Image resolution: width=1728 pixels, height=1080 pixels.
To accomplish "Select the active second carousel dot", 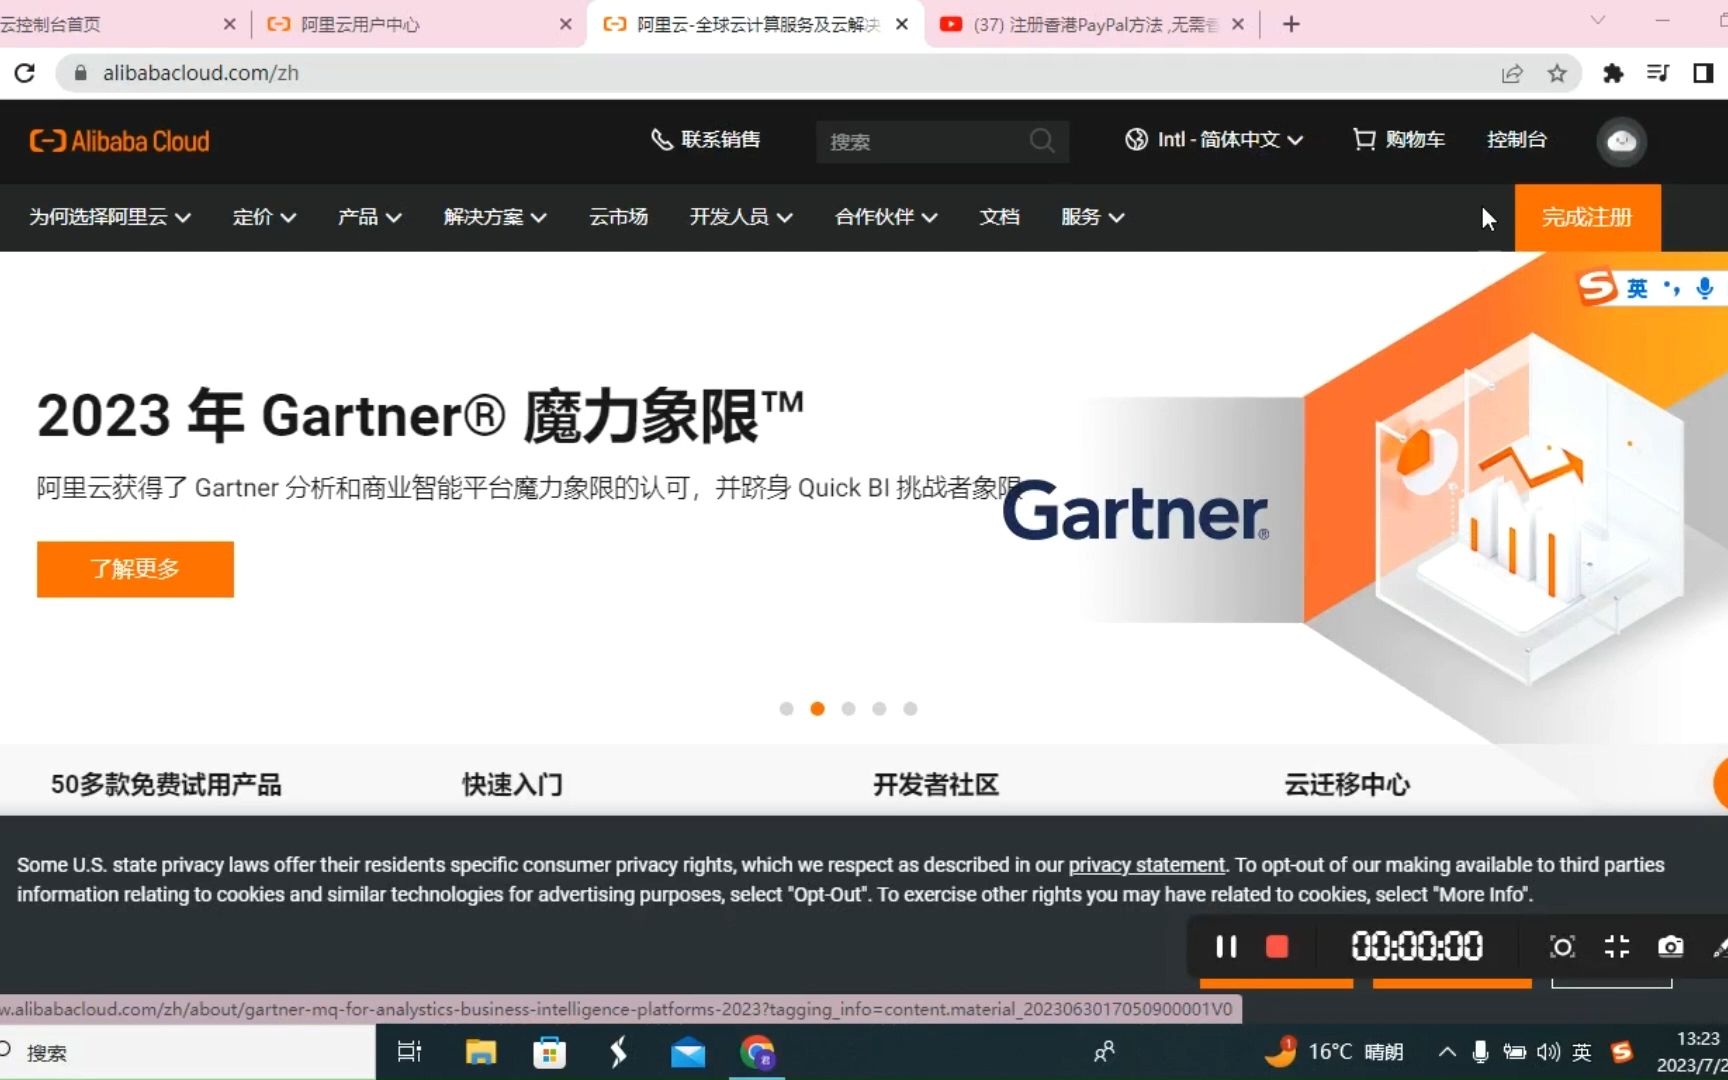I will (x=817, y=708).
